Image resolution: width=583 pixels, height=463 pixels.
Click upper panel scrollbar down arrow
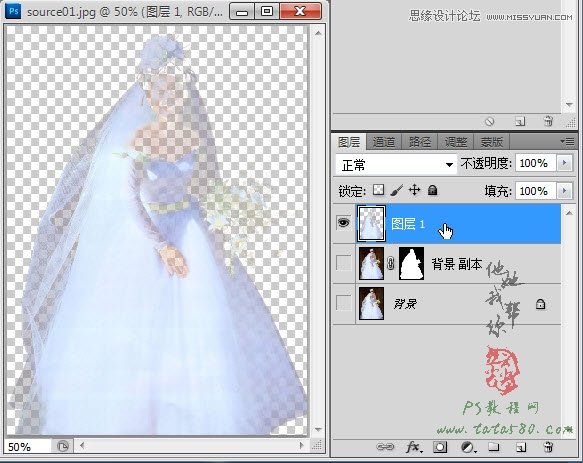pos(568,105)
